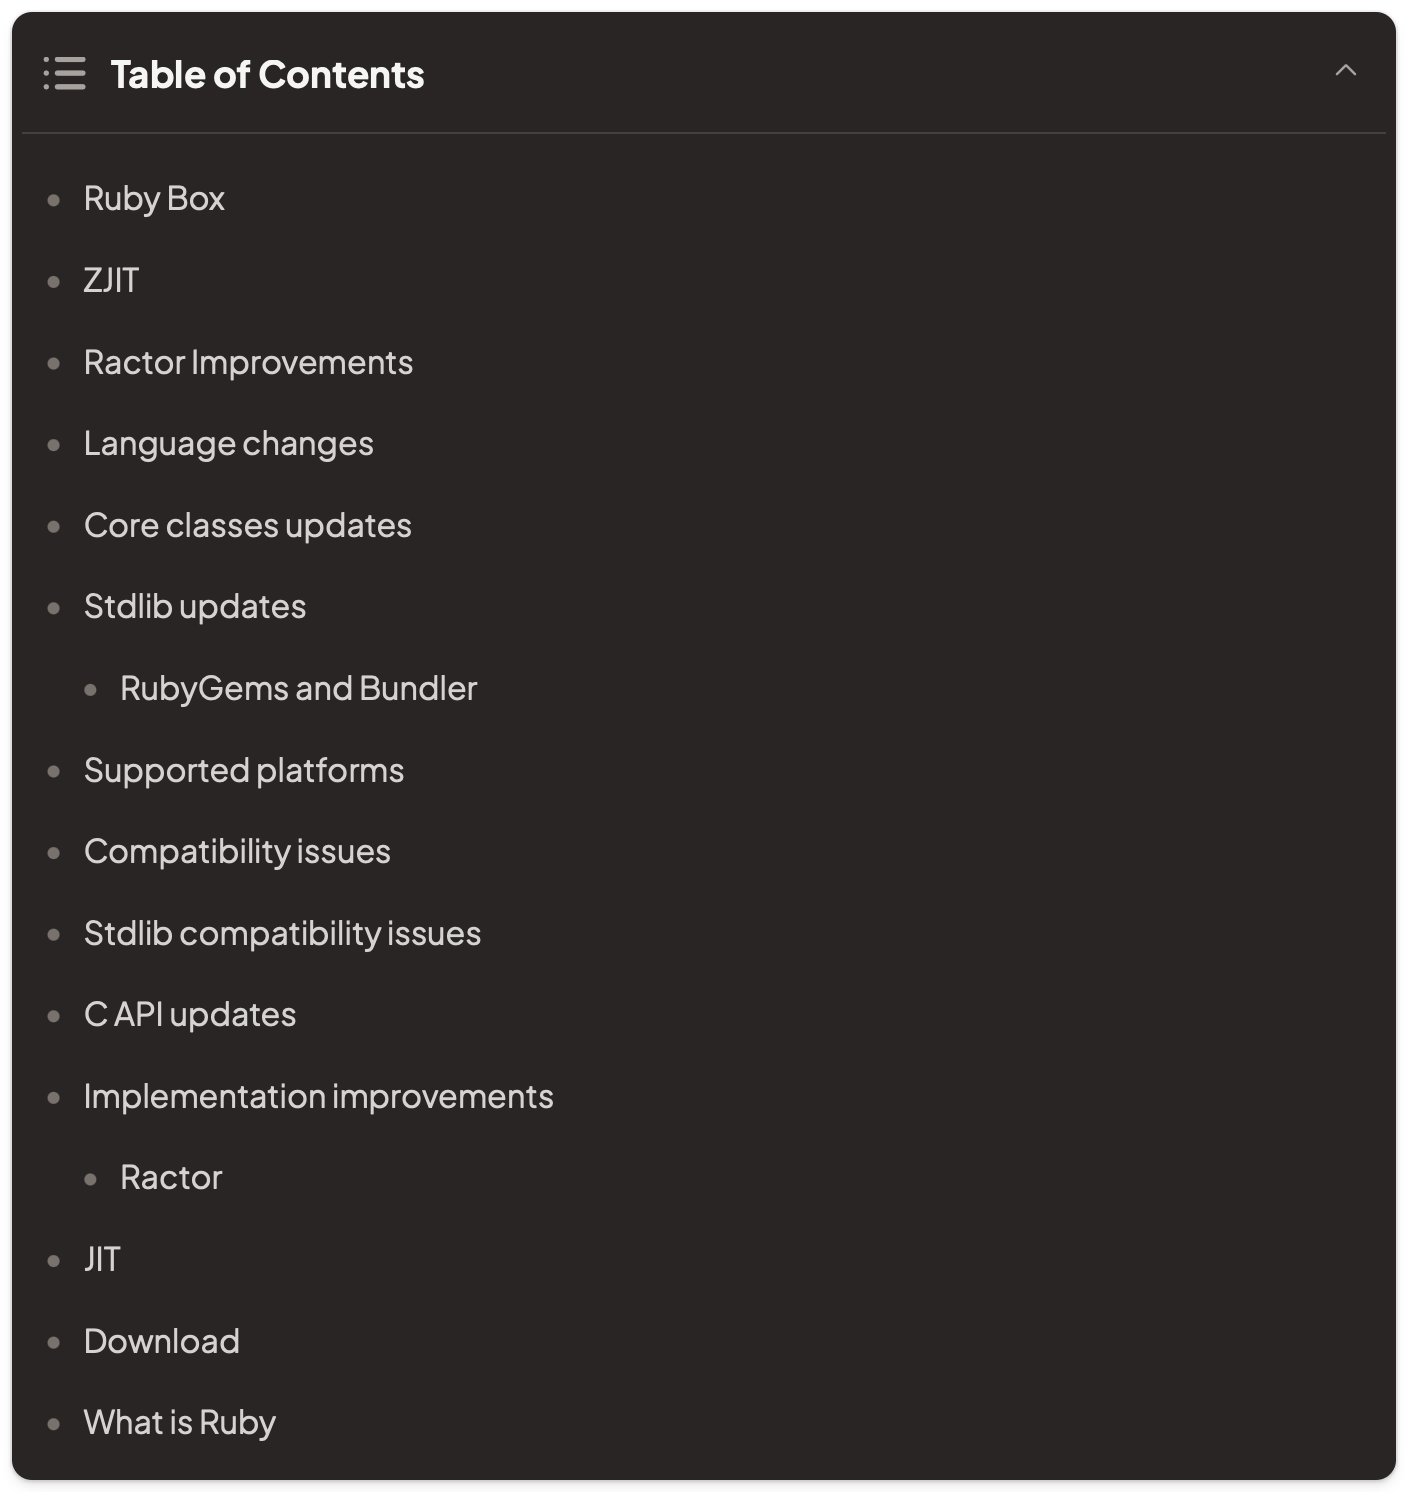
Task: Collapse the Table of Contents panel
Action: 1345,70
